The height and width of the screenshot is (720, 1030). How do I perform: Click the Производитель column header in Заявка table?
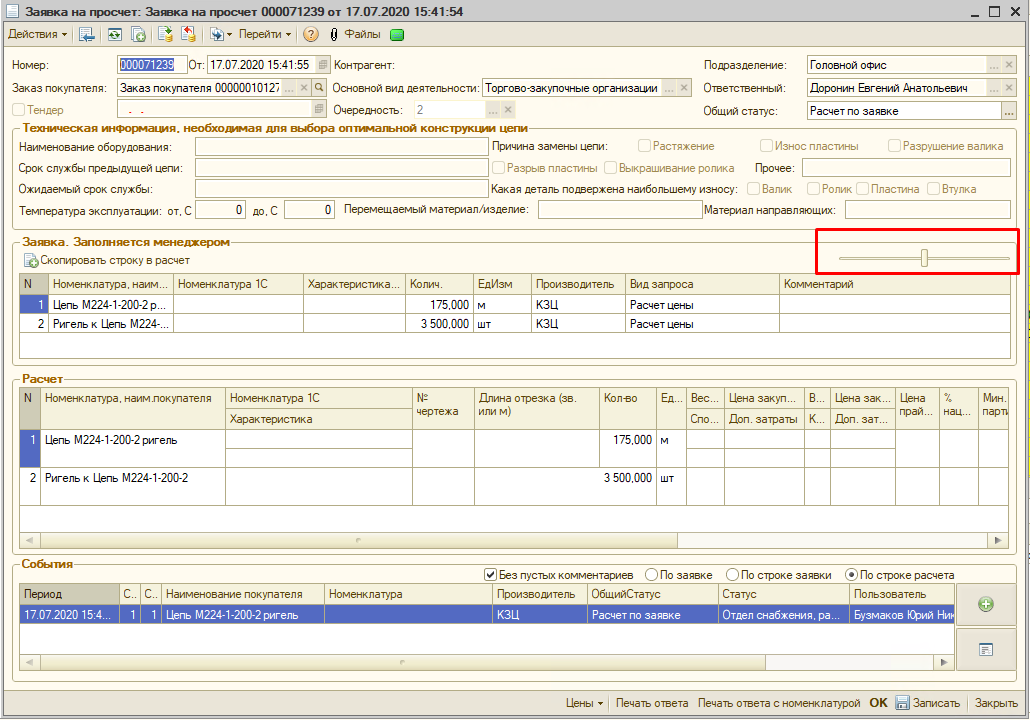[x=578, y=284]
